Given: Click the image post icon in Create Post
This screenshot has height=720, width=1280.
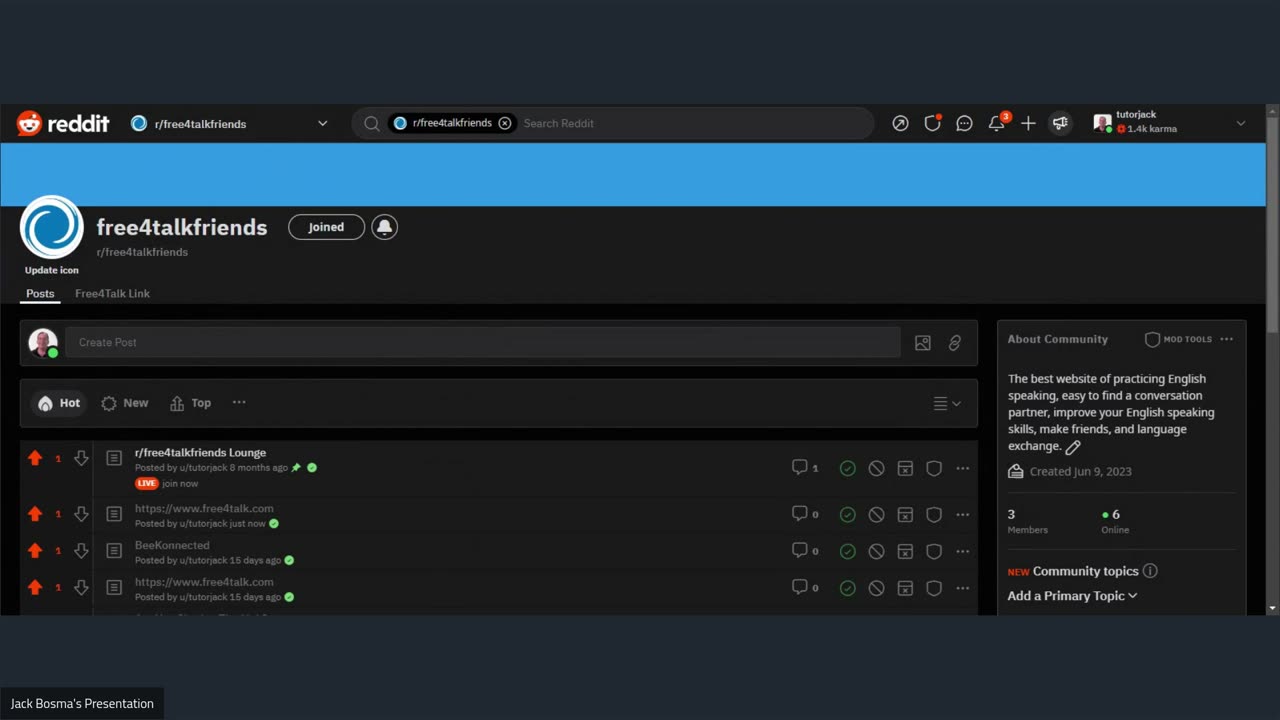Looking at the screenshot, I should (x=923, y=343).
